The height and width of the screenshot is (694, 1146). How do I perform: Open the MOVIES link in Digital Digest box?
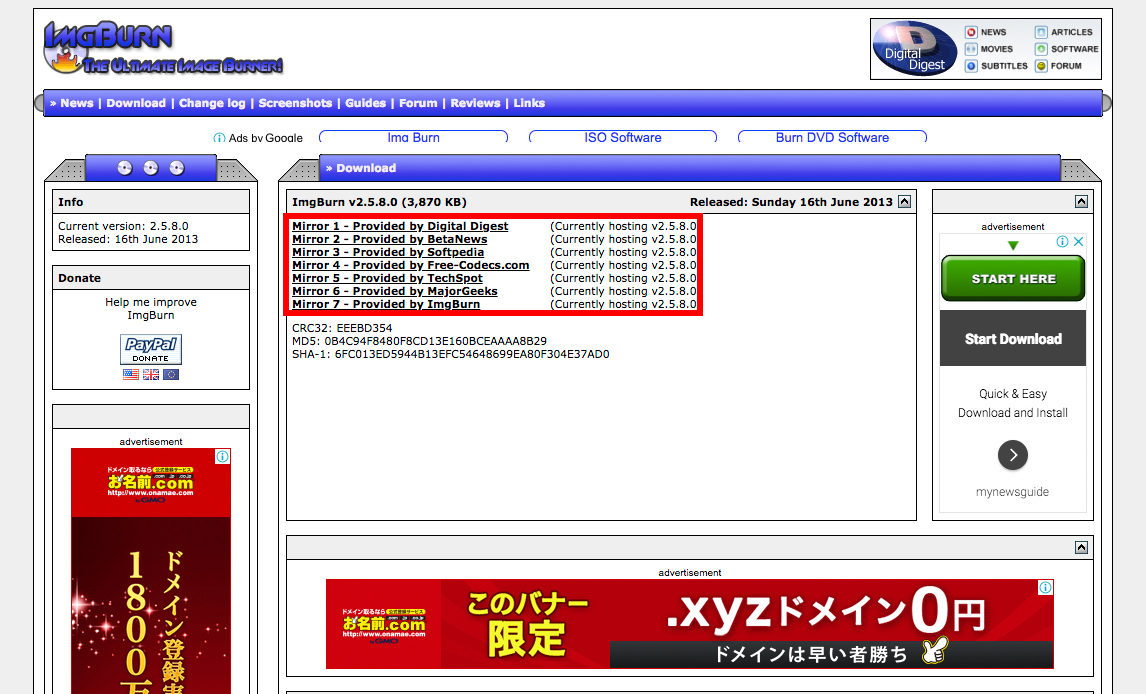pos(997,49)
